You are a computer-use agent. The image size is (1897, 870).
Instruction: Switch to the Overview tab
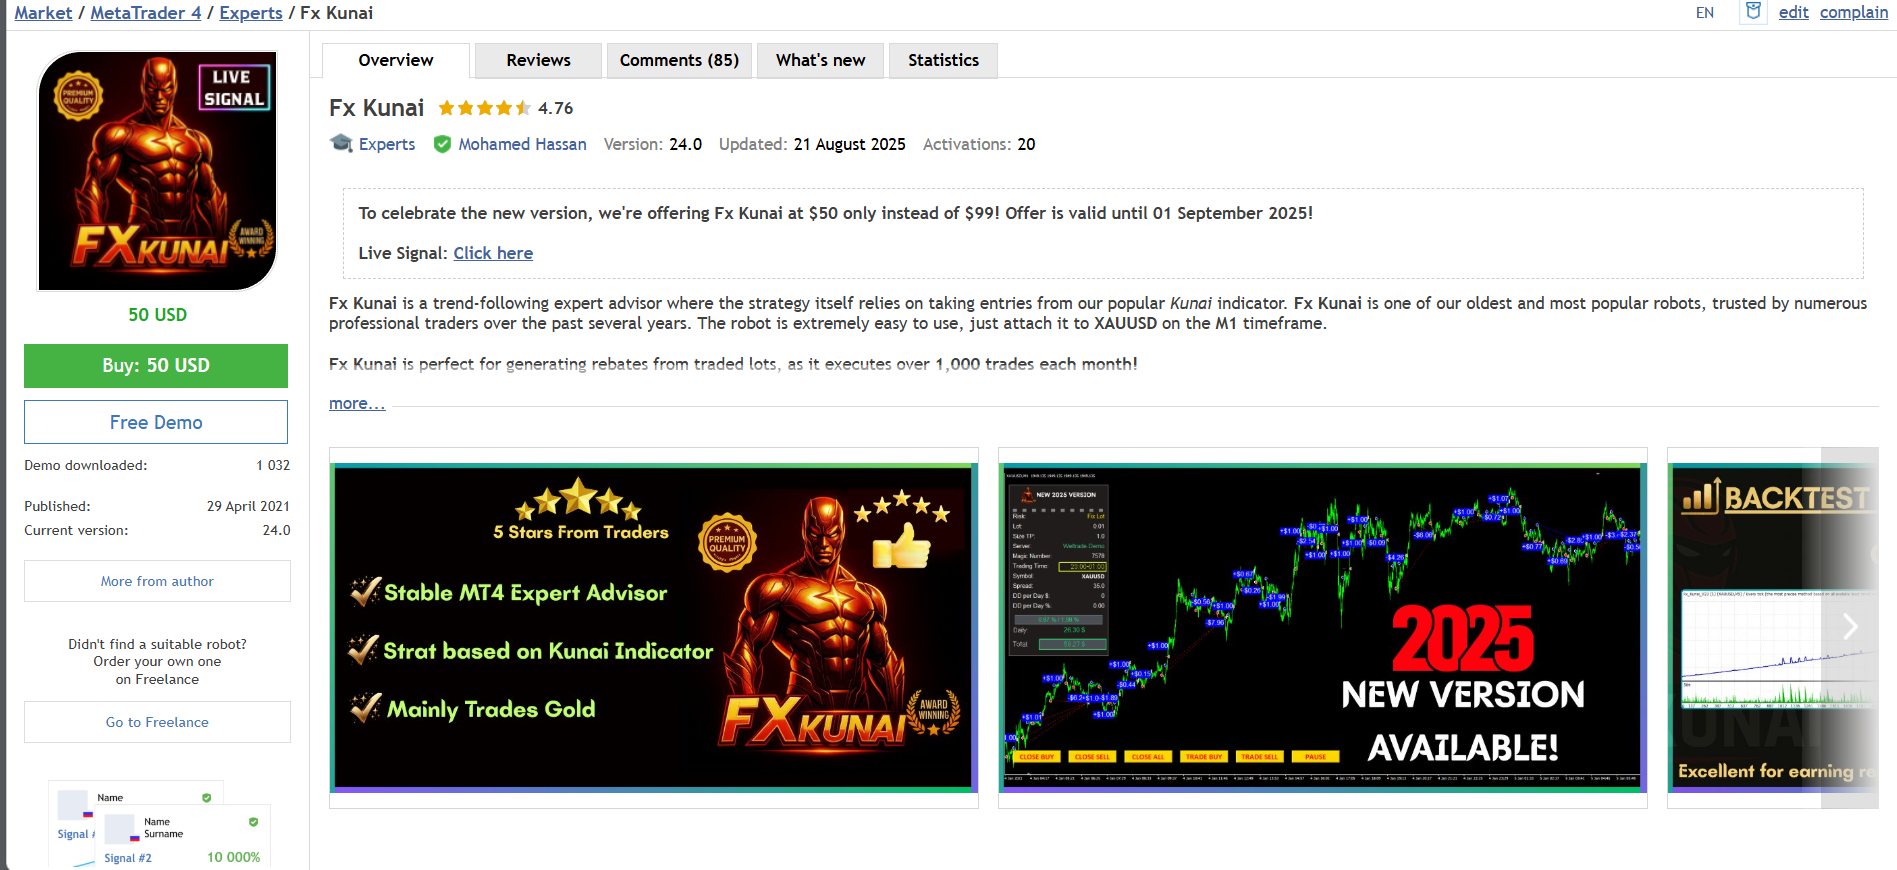tap(396, 60)
